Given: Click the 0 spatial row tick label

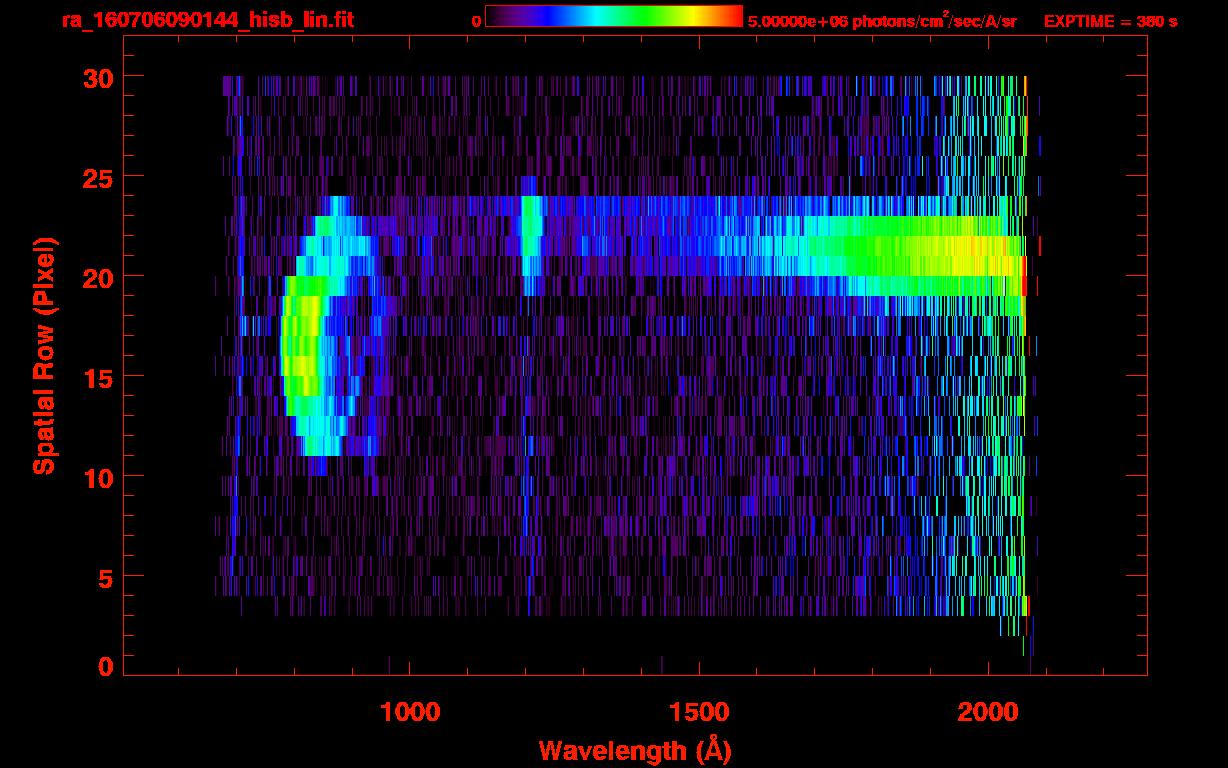Looking at the screenshot, I should point(106,666).
